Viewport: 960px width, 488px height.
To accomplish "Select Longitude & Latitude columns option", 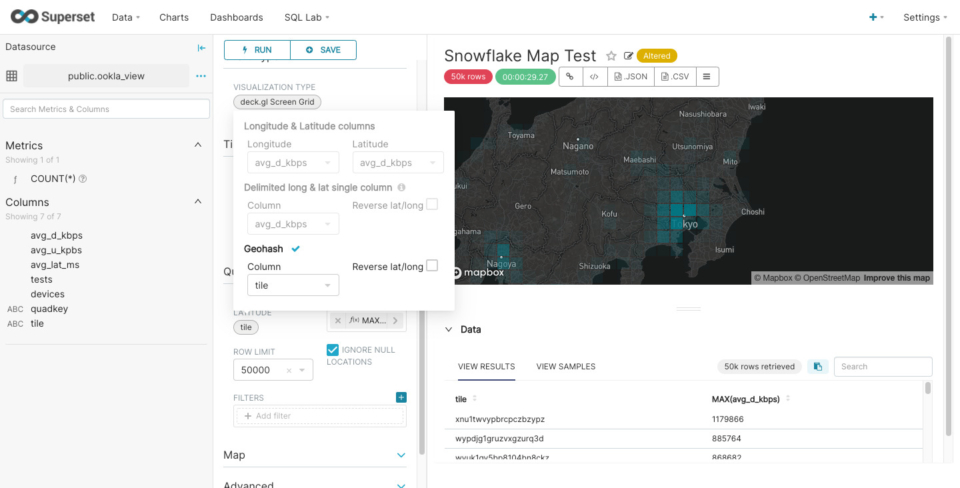I will pyautogui.click(x=309, y=126).
